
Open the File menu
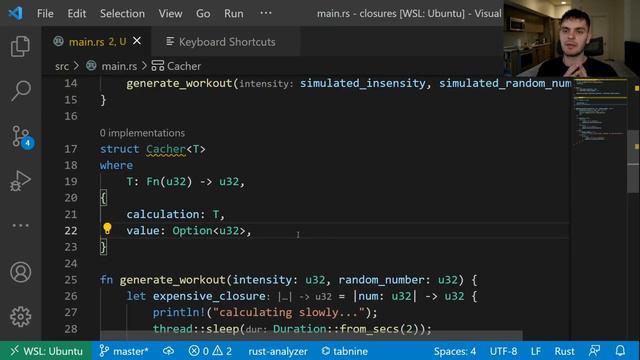(x=45, y=13)
